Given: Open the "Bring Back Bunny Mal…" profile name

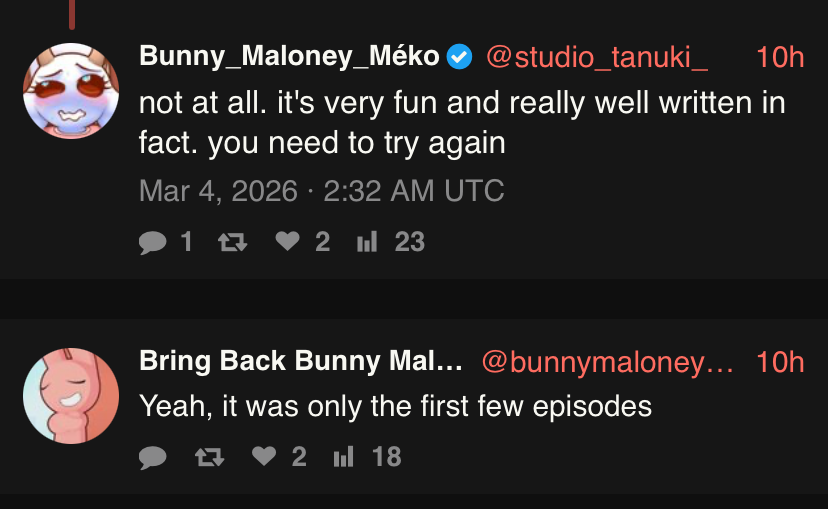Looking at the screenshot, I should point(301,362).
